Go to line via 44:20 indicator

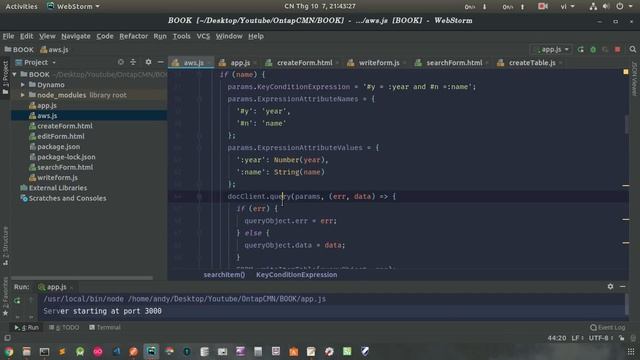(x=557, y=338)
